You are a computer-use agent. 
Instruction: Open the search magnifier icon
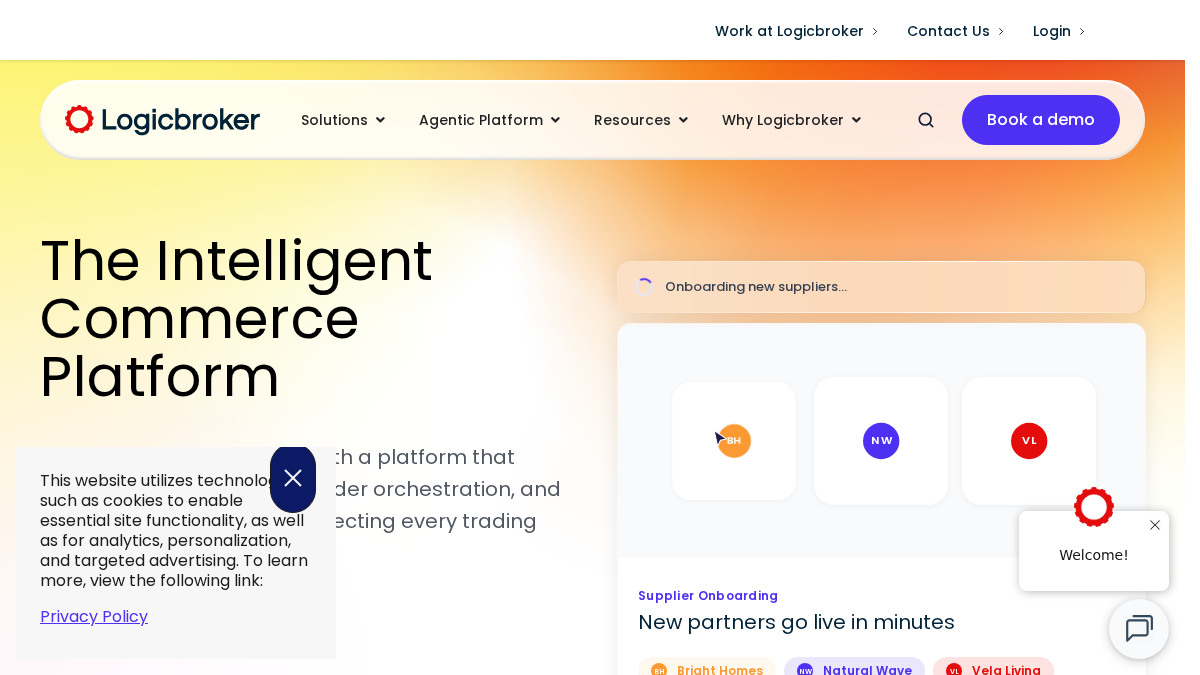point(926,120)
